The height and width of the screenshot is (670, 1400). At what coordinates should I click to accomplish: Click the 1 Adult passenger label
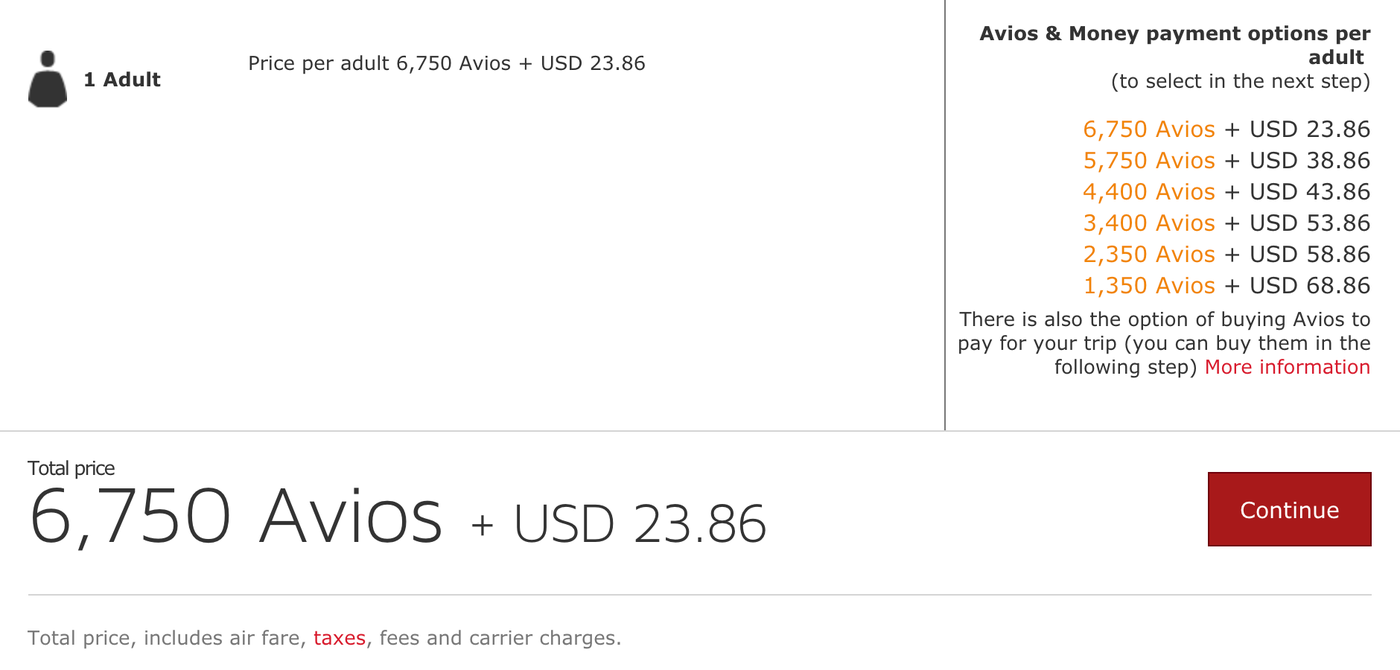pyautogui.click(x=123, y=79)
